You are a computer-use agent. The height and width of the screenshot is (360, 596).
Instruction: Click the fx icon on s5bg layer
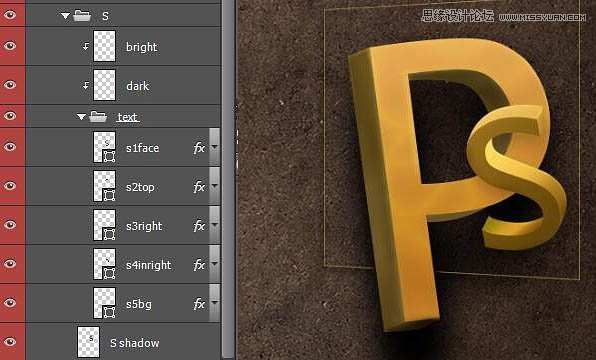click(x=199, y=304)
